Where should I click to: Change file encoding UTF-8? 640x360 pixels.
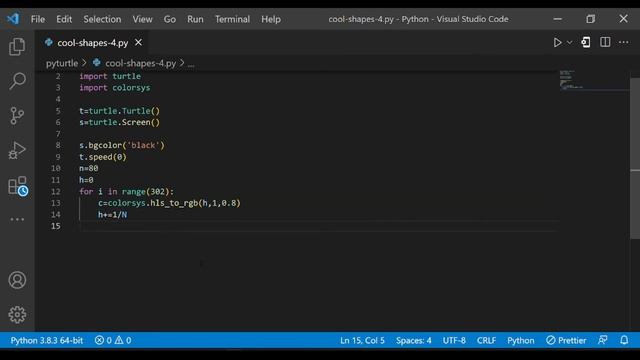(x=454, y=340)
